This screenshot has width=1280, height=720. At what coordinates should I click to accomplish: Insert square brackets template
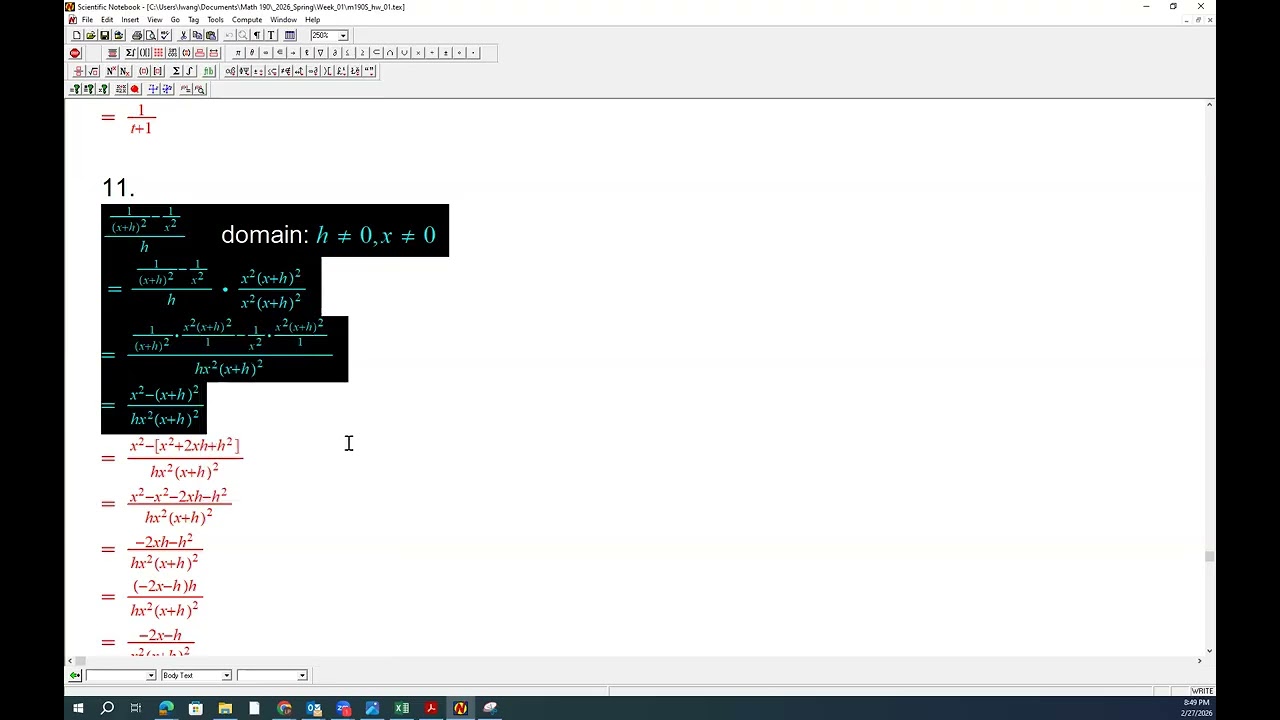(158, 71)
